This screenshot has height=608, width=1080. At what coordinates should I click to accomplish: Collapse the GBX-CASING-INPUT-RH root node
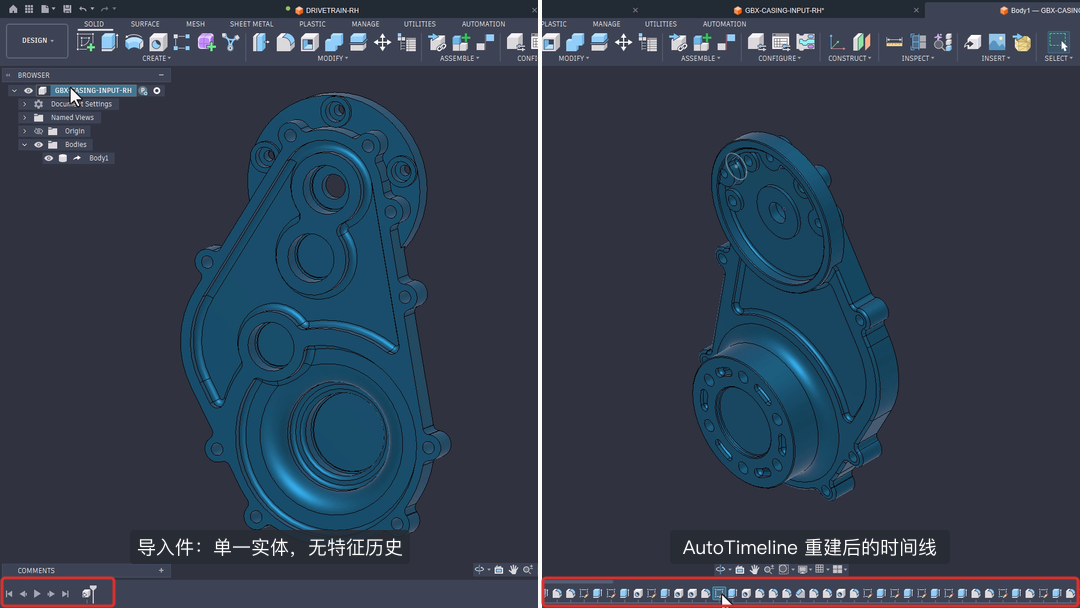click(x=14, y=90)
